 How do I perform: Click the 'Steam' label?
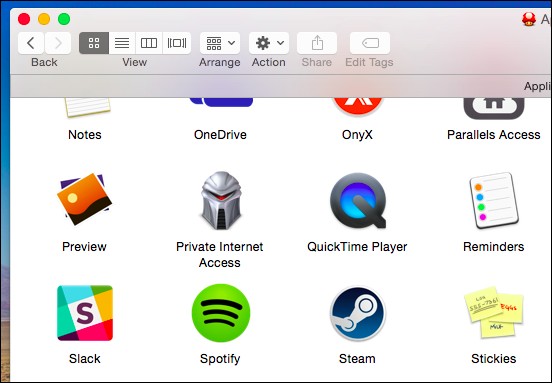[357, 359]
